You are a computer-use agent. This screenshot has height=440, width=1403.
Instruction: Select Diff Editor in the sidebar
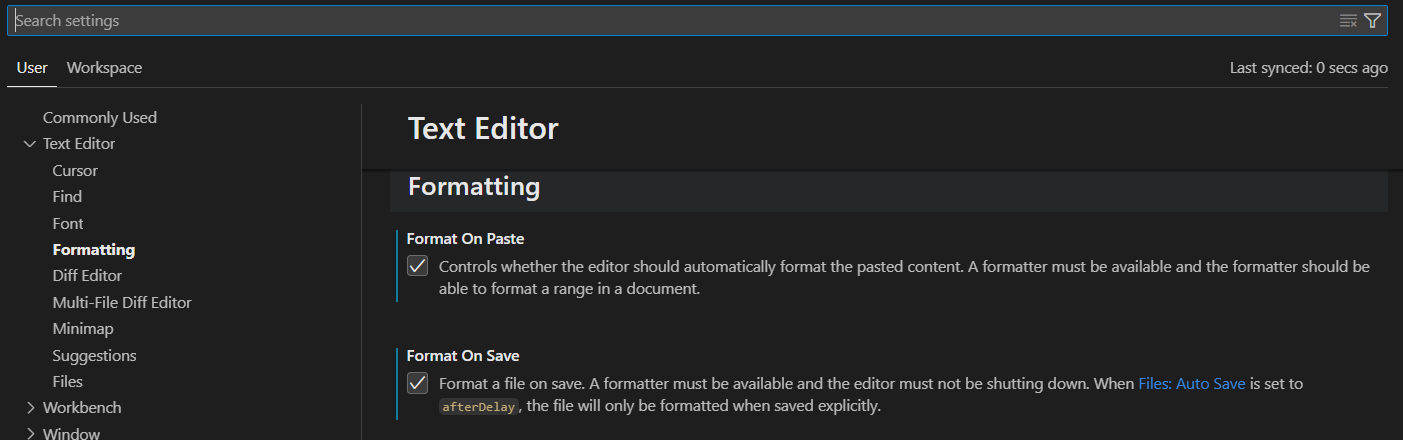point(87,276)
